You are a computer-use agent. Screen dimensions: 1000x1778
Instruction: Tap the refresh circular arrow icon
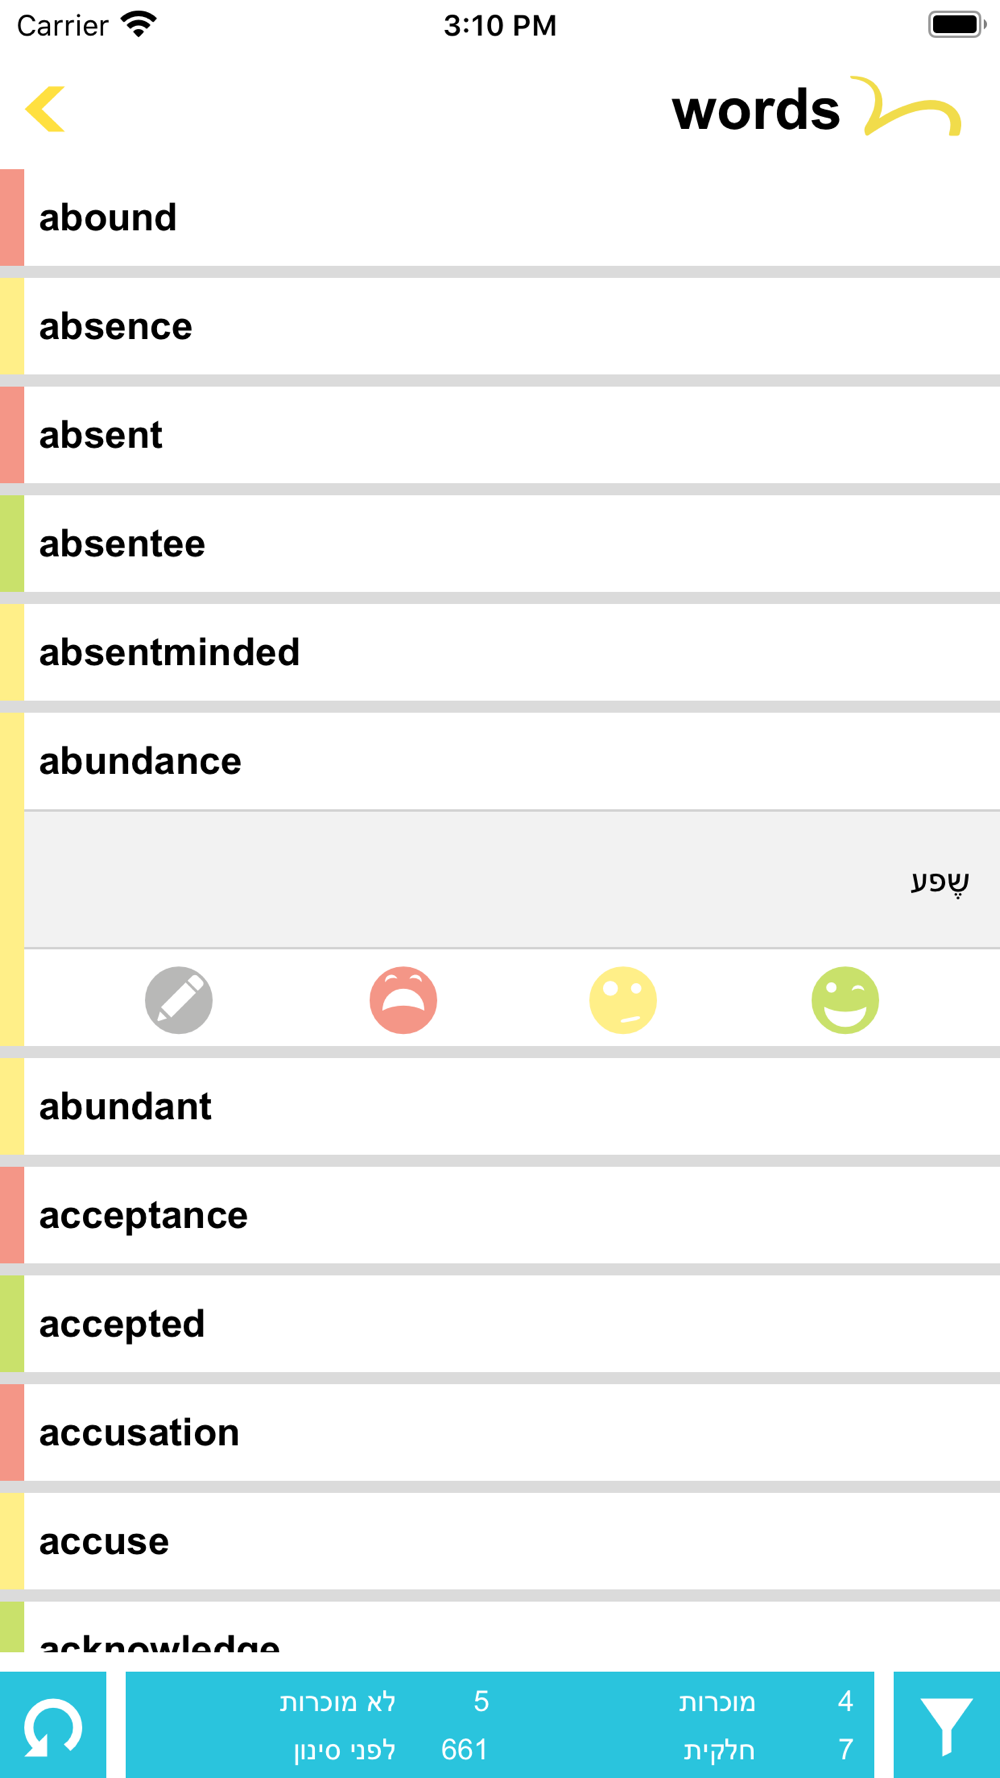tap(53, 1725)
